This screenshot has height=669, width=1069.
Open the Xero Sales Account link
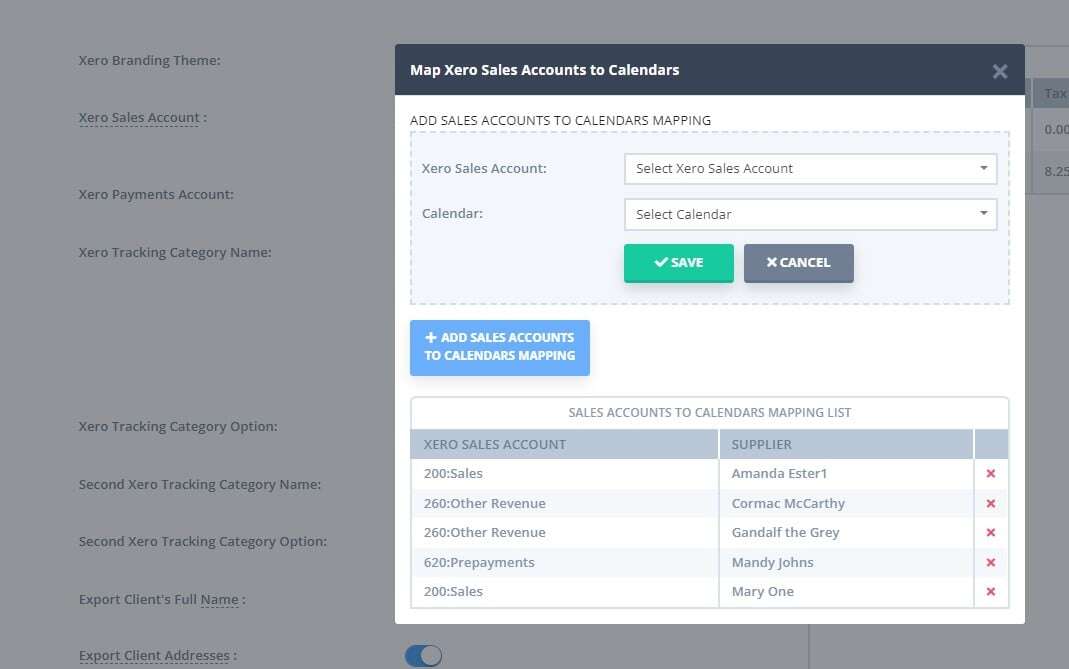[x=139, y=117]
